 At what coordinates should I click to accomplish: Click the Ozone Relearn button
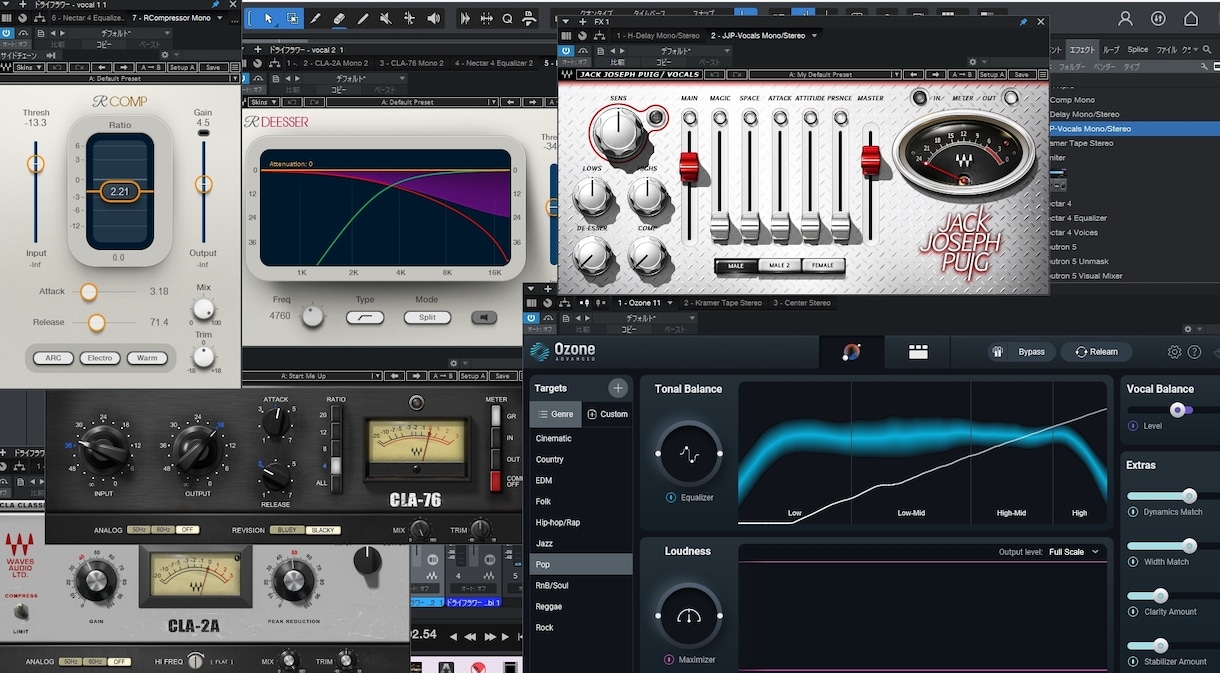tap(1097, 352)
